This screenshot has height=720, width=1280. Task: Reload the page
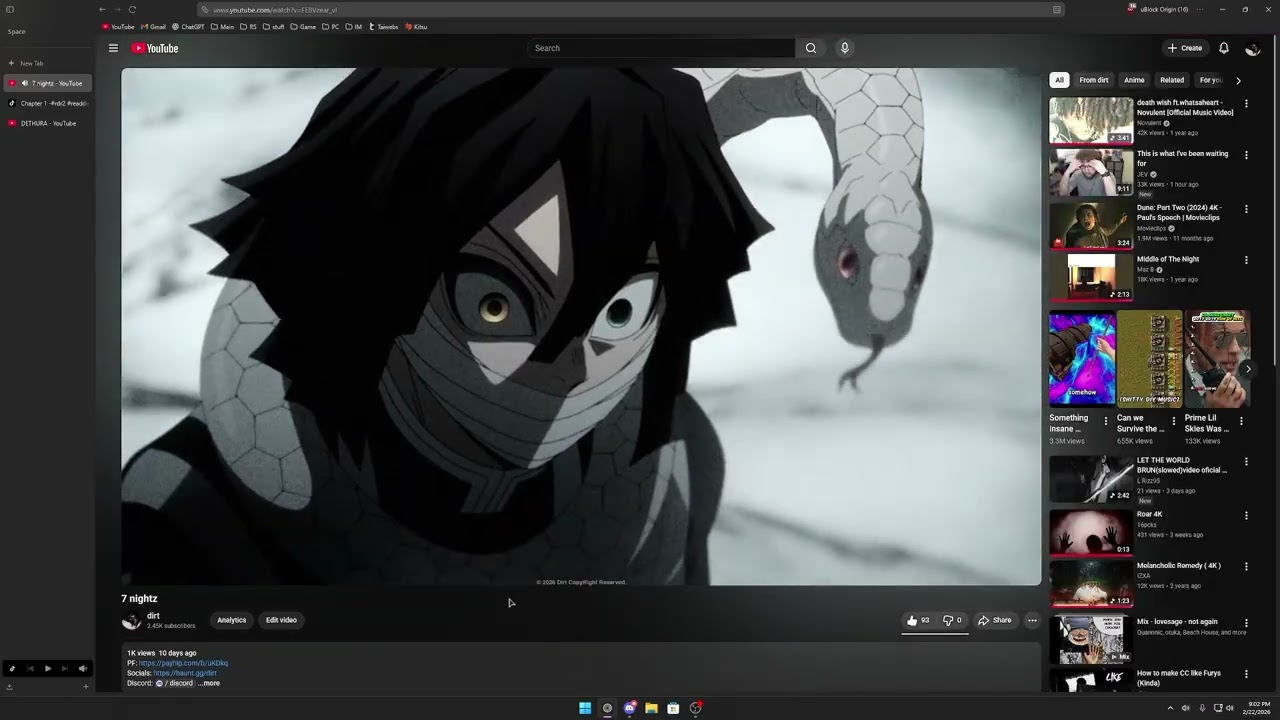[x=132, y=10]
